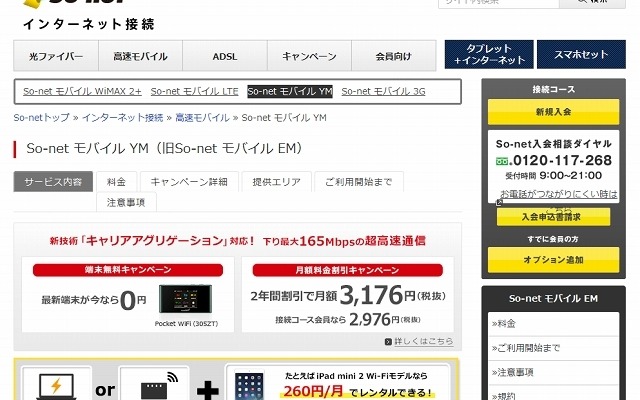Viewport: 640px width, 400px height.
Task: Switch to the ご利用開始まで tab
Action: 359,182
